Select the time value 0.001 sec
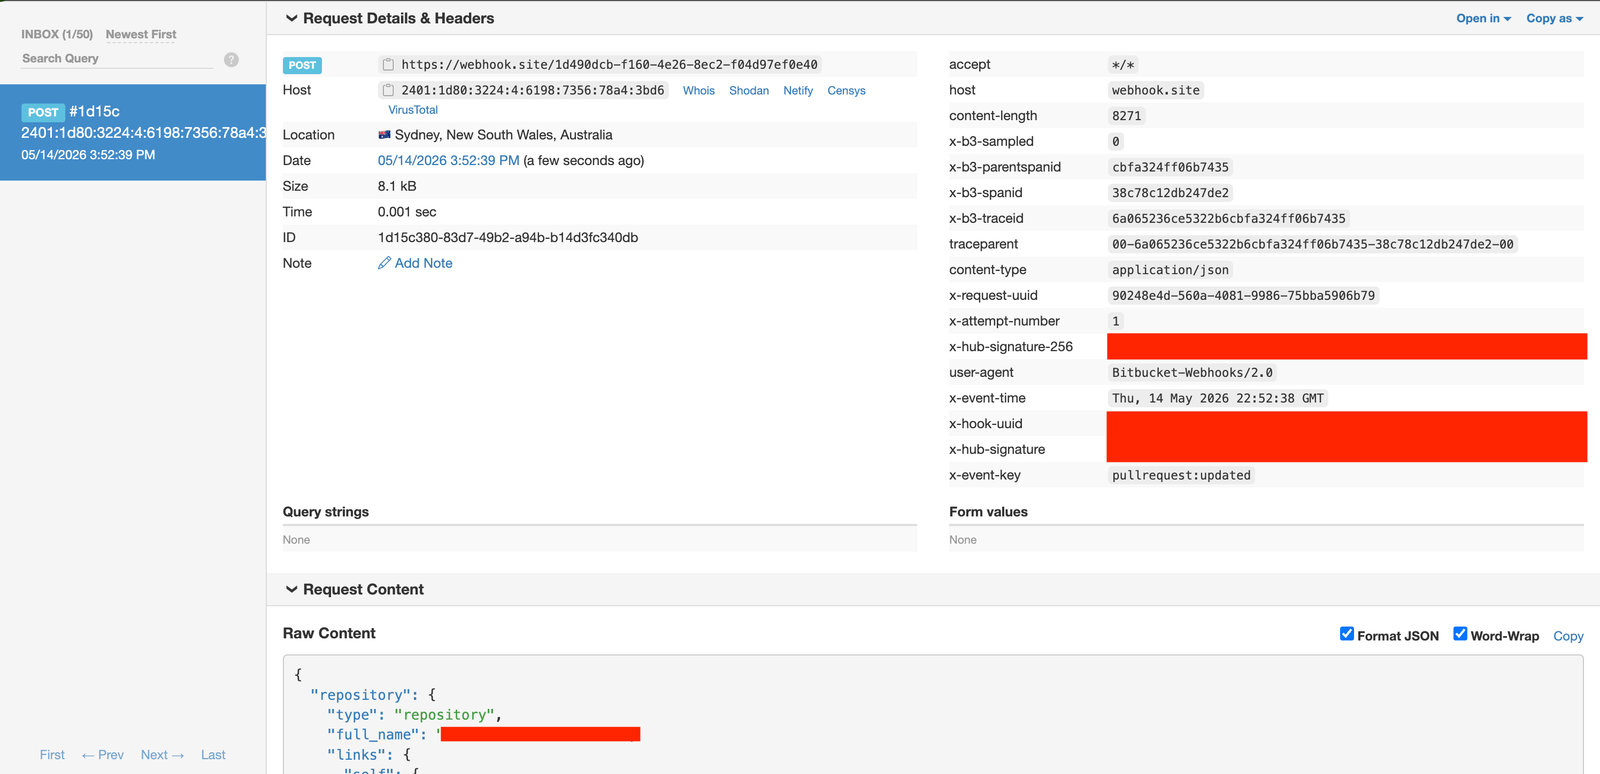Screen dimensions: 1600x774 [407, 212]
